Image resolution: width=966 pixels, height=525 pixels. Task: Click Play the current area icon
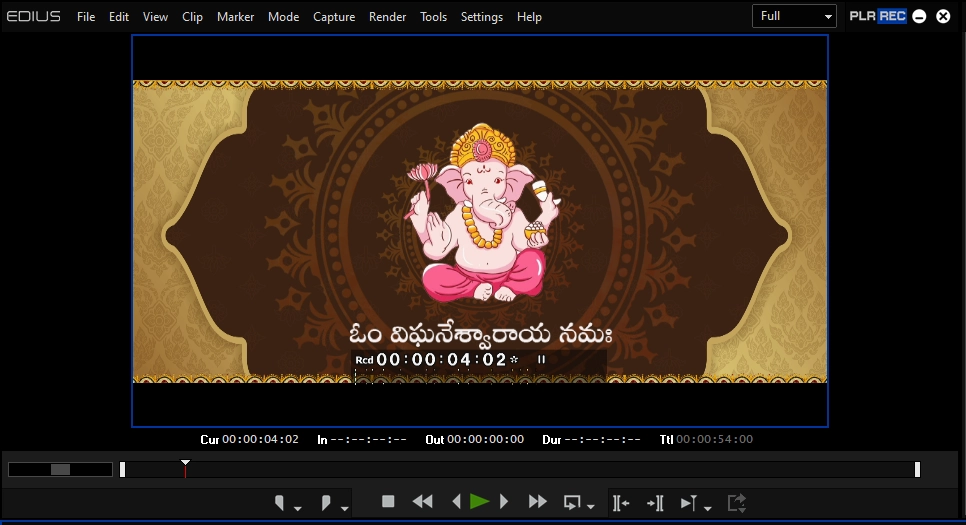coord(689,503)
